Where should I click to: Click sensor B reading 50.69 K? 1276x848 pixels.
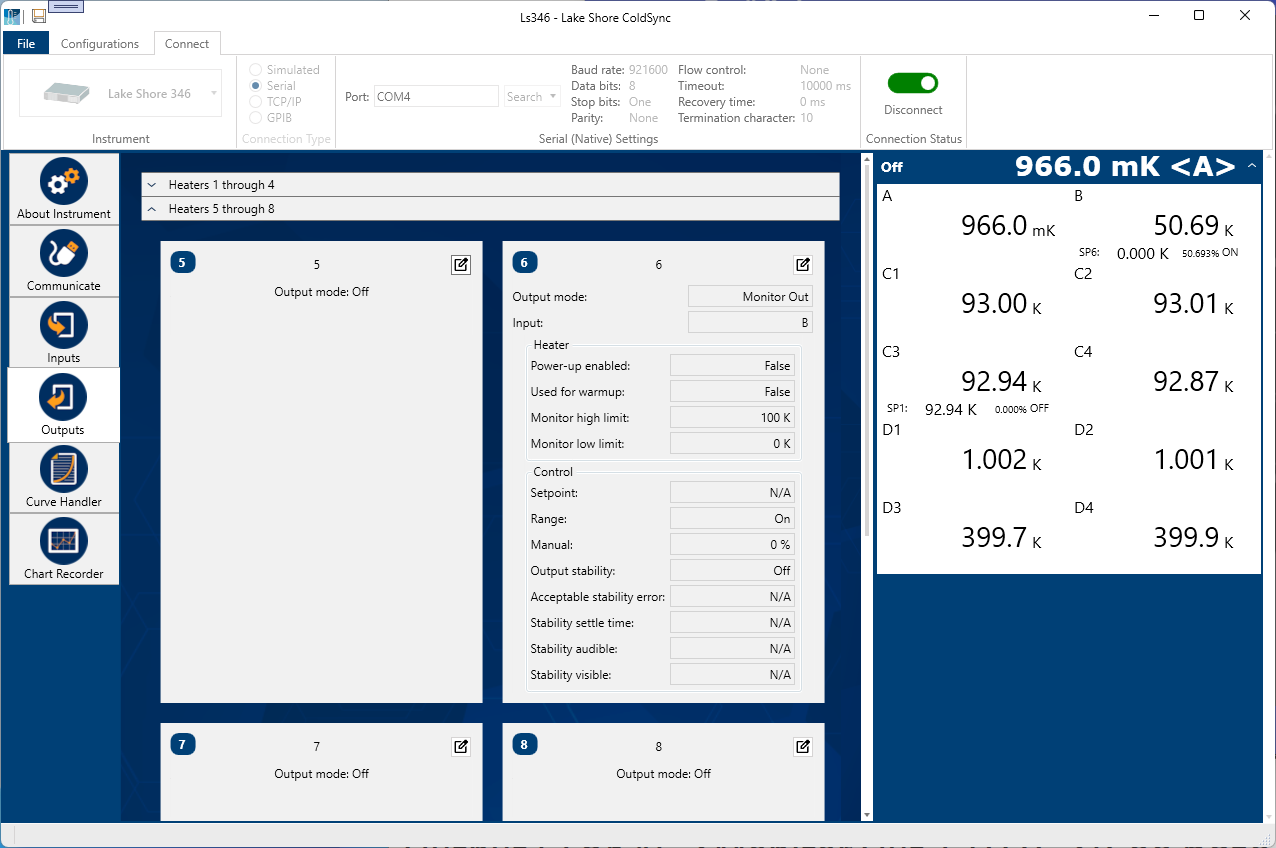1193,225
